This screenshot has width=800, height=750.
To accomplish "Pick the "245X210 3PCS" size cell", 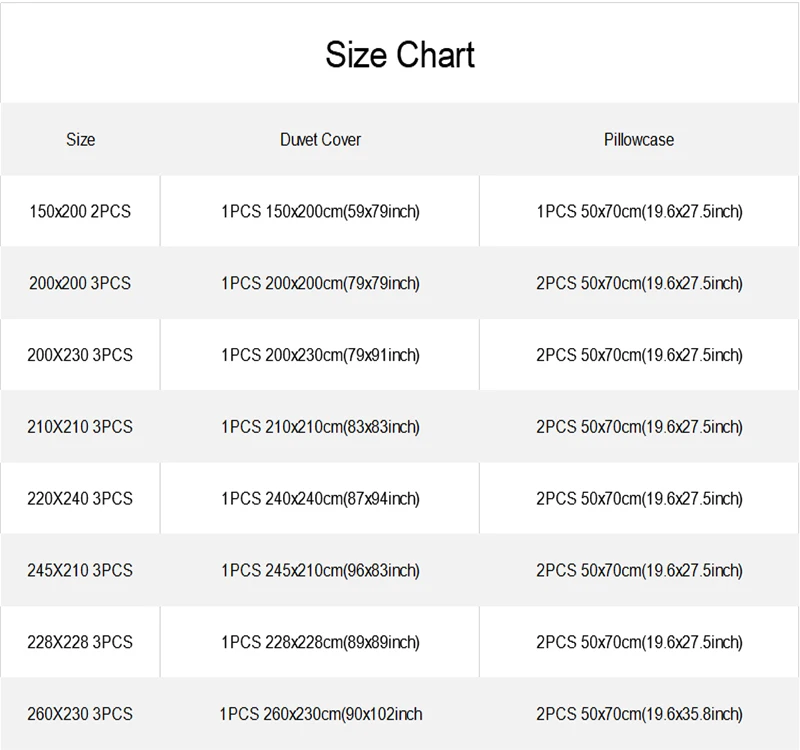I will coord(80,571).
